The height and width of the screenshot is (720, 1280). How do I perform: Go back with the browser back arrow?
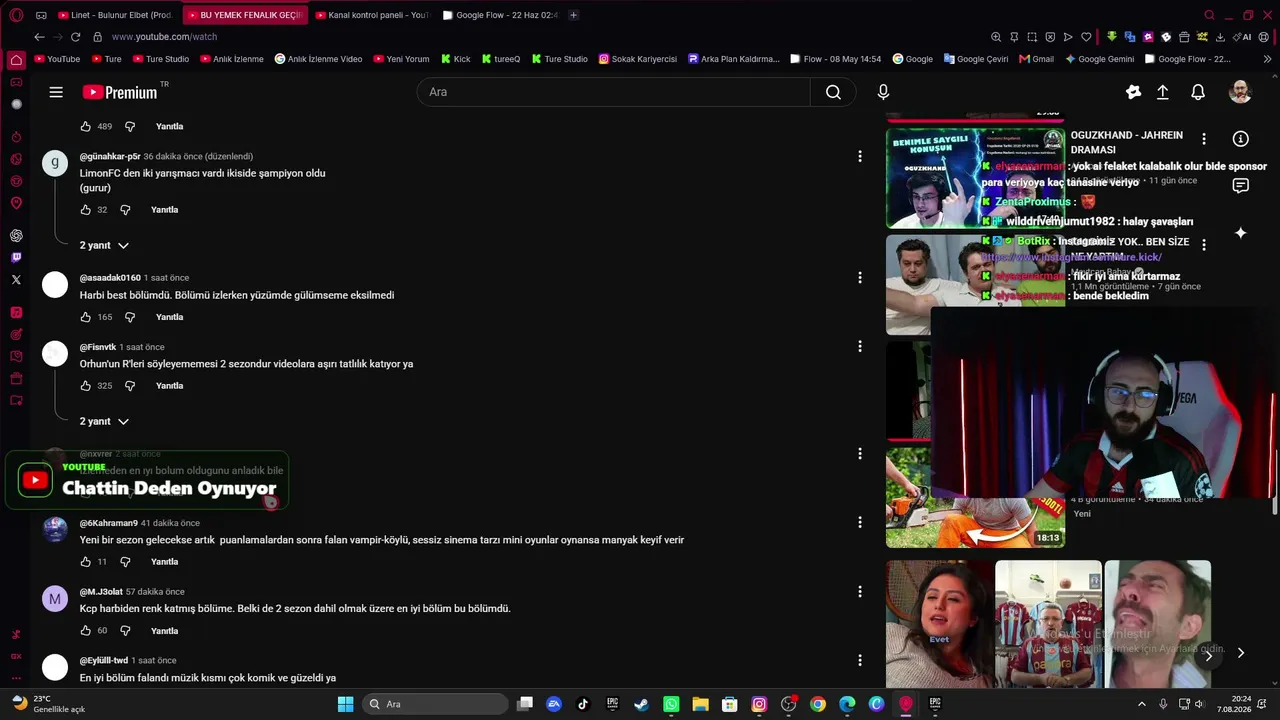coord(39,37)
